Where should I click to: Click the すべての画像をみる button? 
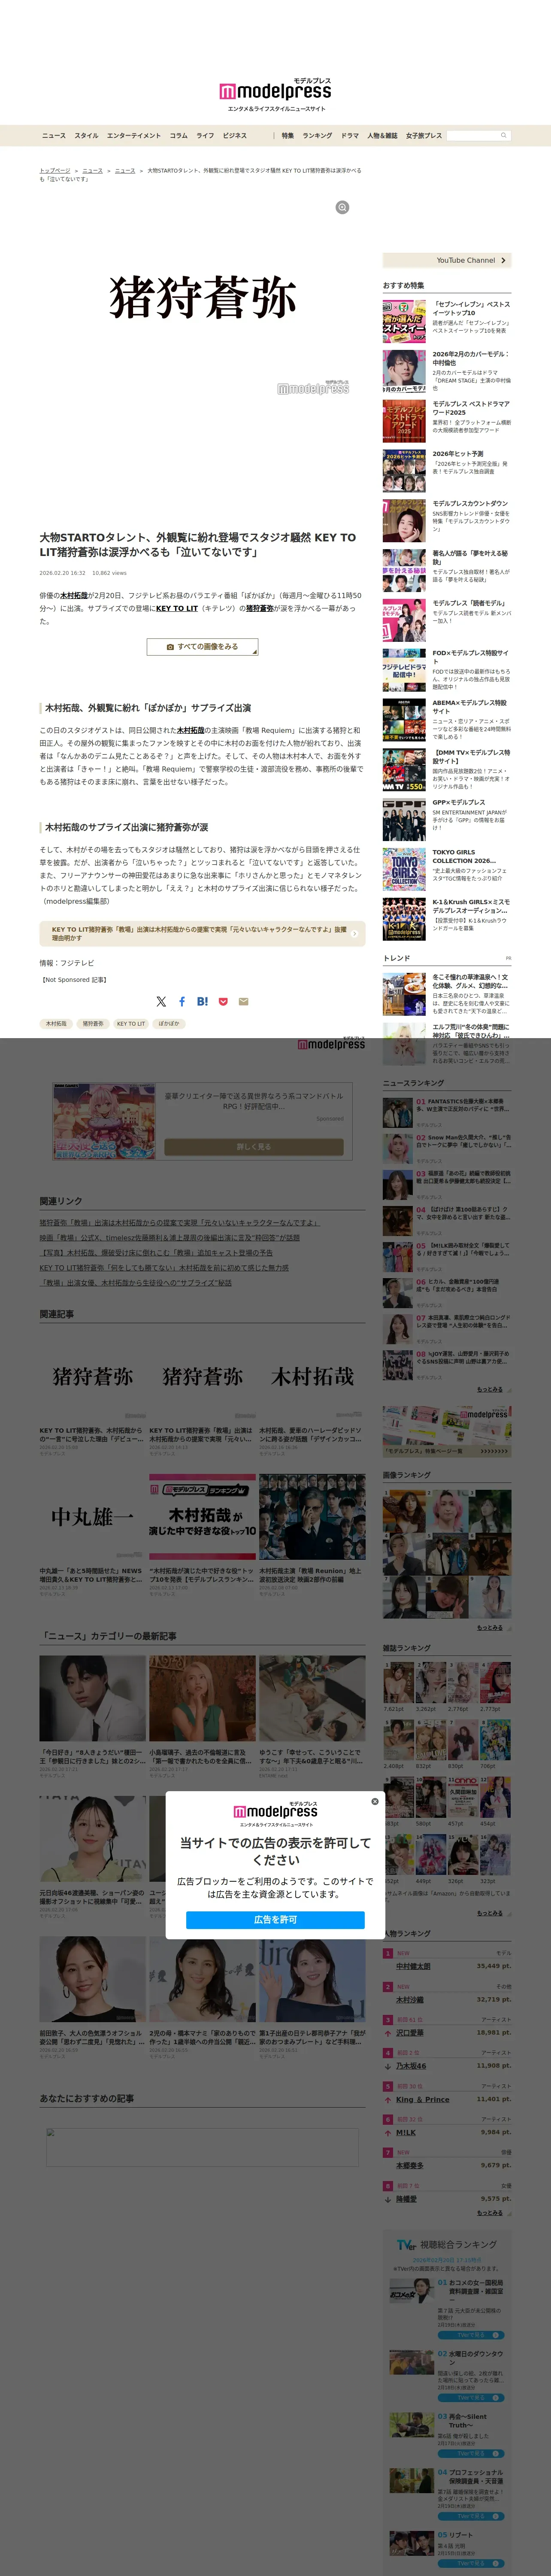pos(202,647)
